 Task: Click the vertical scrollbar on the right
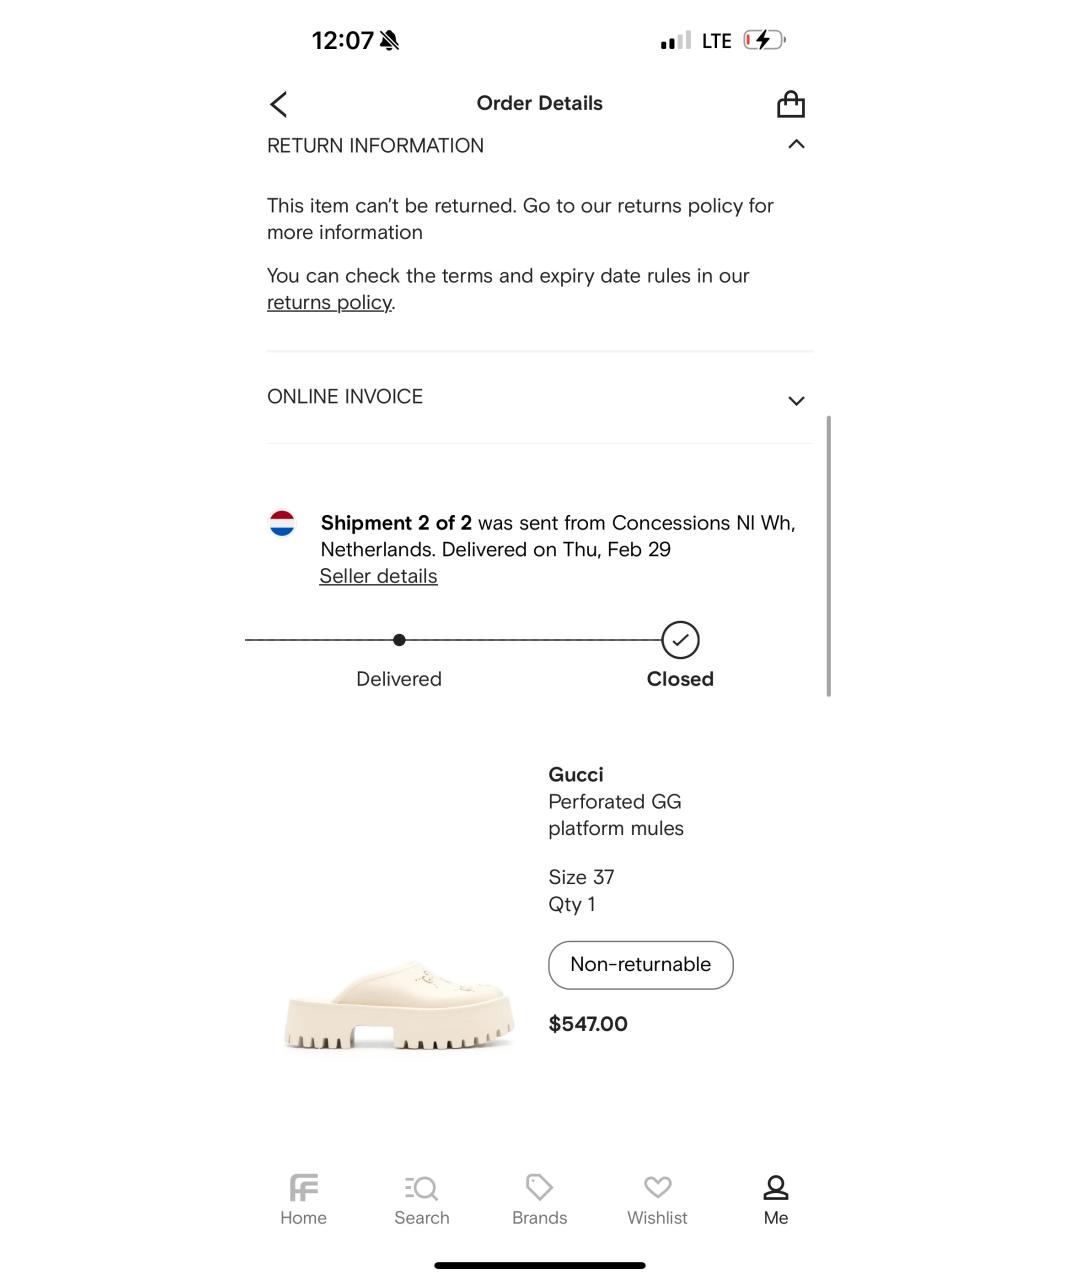(828, 555)
